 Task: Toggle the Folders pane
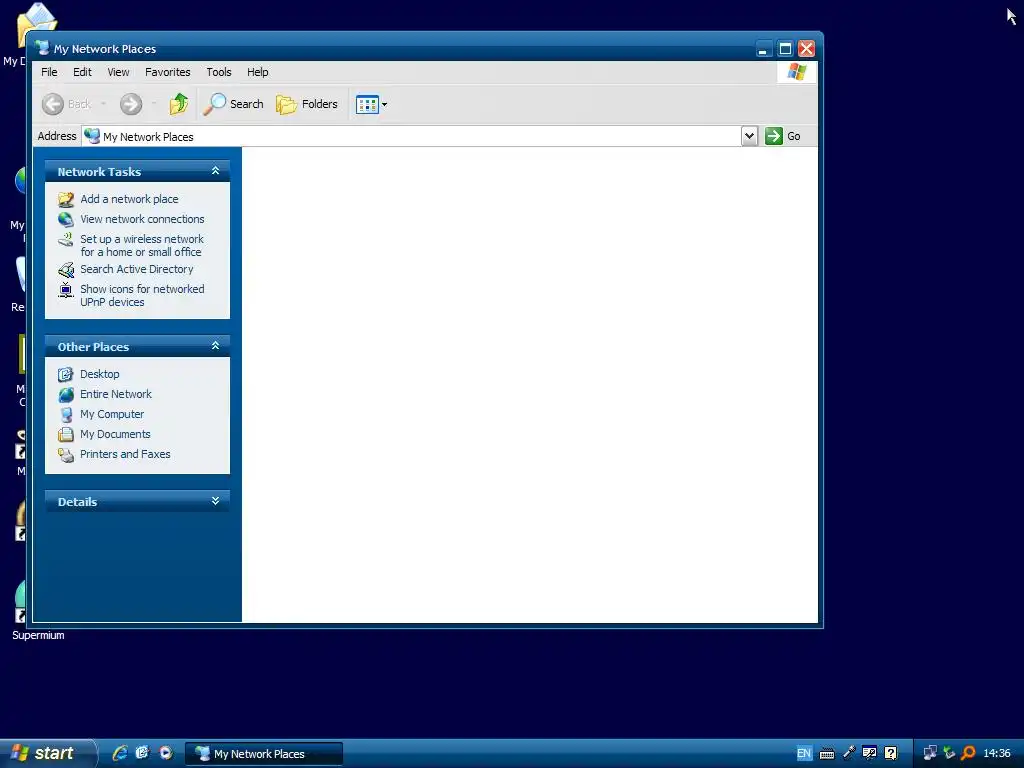pyautogui.click(x=307, y=104)
